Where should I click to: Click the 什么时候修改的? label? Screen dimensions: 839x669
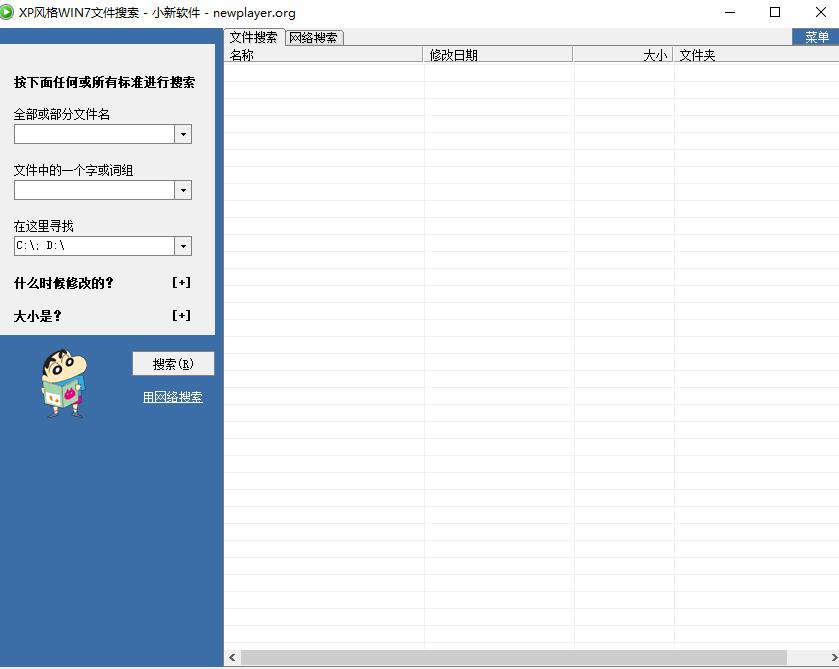[64, 283]
